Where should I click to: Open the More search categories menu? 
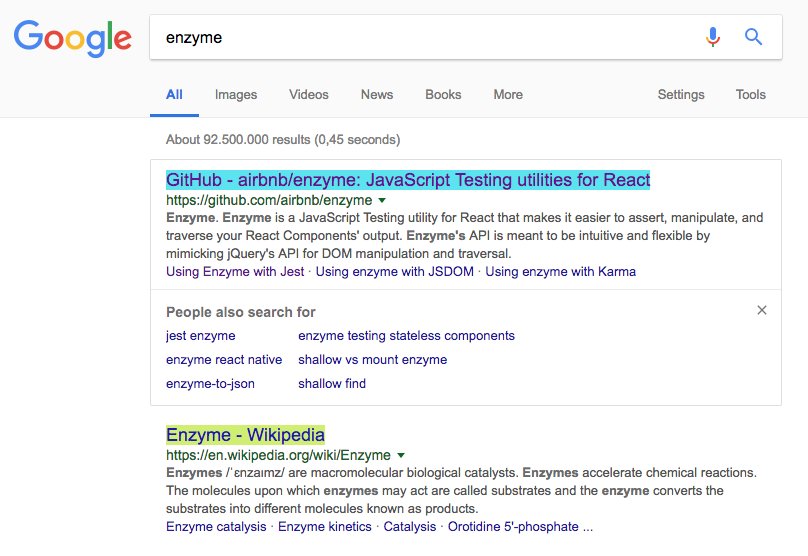coord(508,94)
